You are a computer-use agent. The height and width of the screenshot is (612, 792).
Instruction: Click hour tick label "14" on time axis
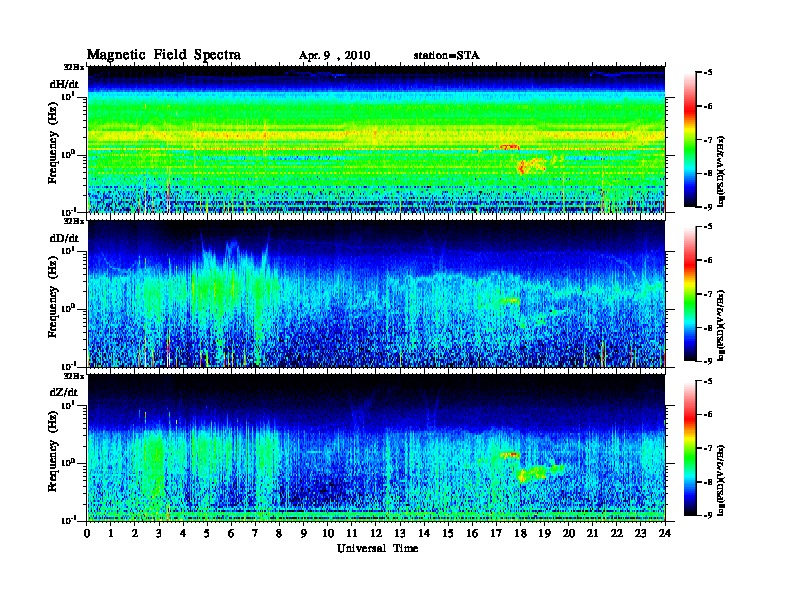[424, 534]
